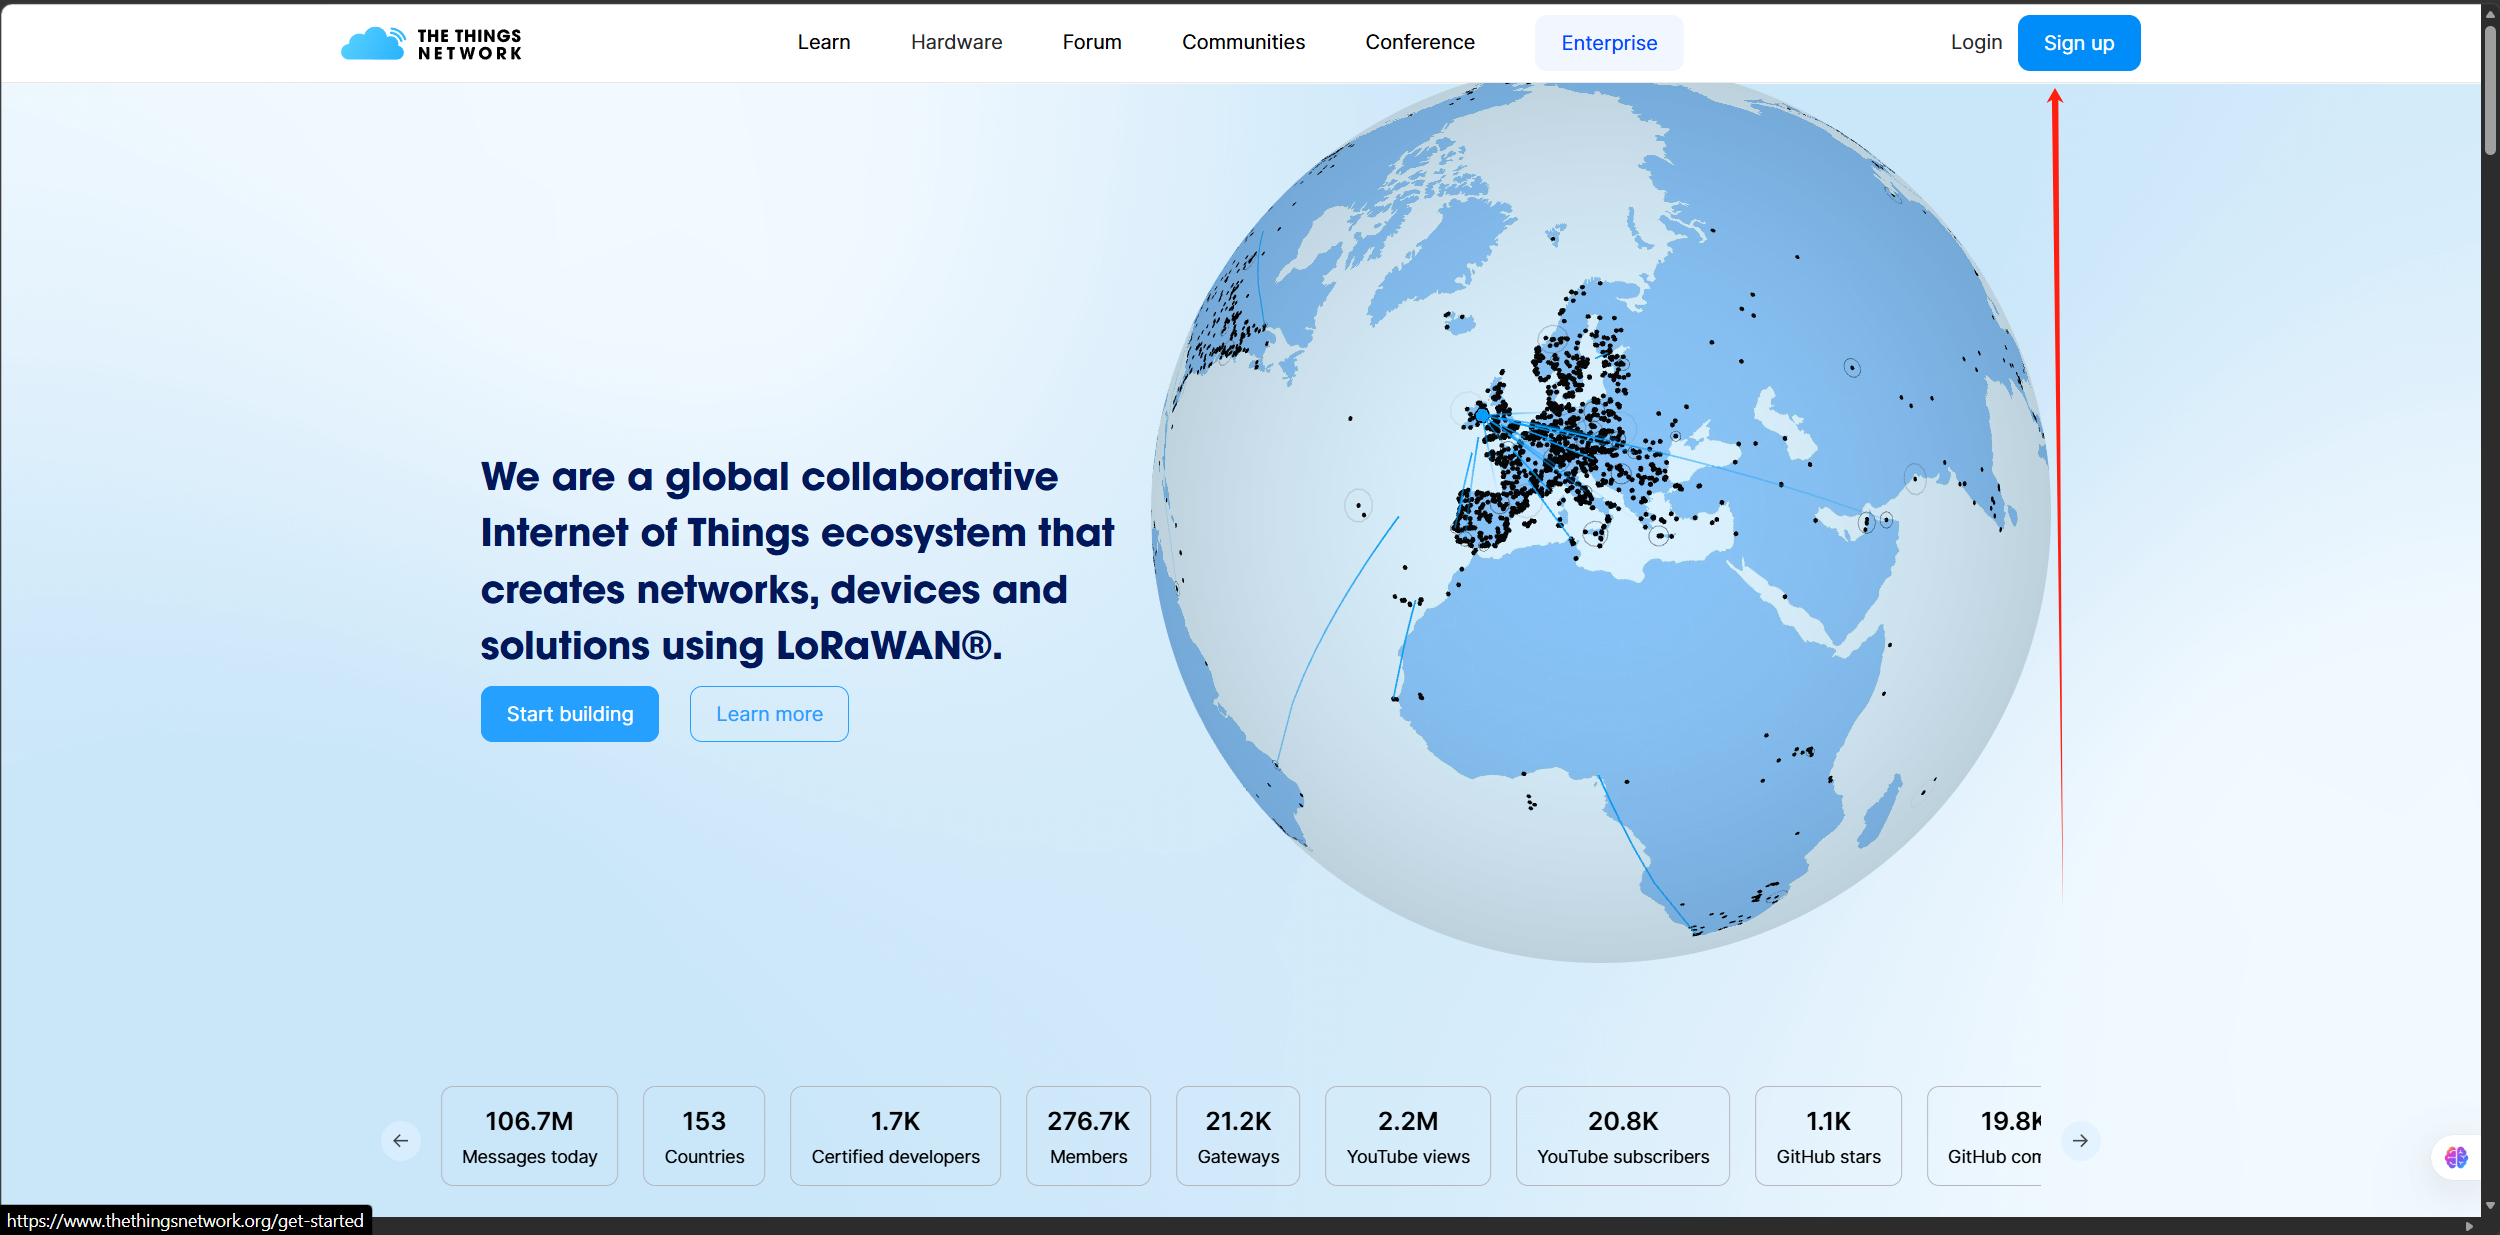Click The Things Network cloud logo

(431, 43)
